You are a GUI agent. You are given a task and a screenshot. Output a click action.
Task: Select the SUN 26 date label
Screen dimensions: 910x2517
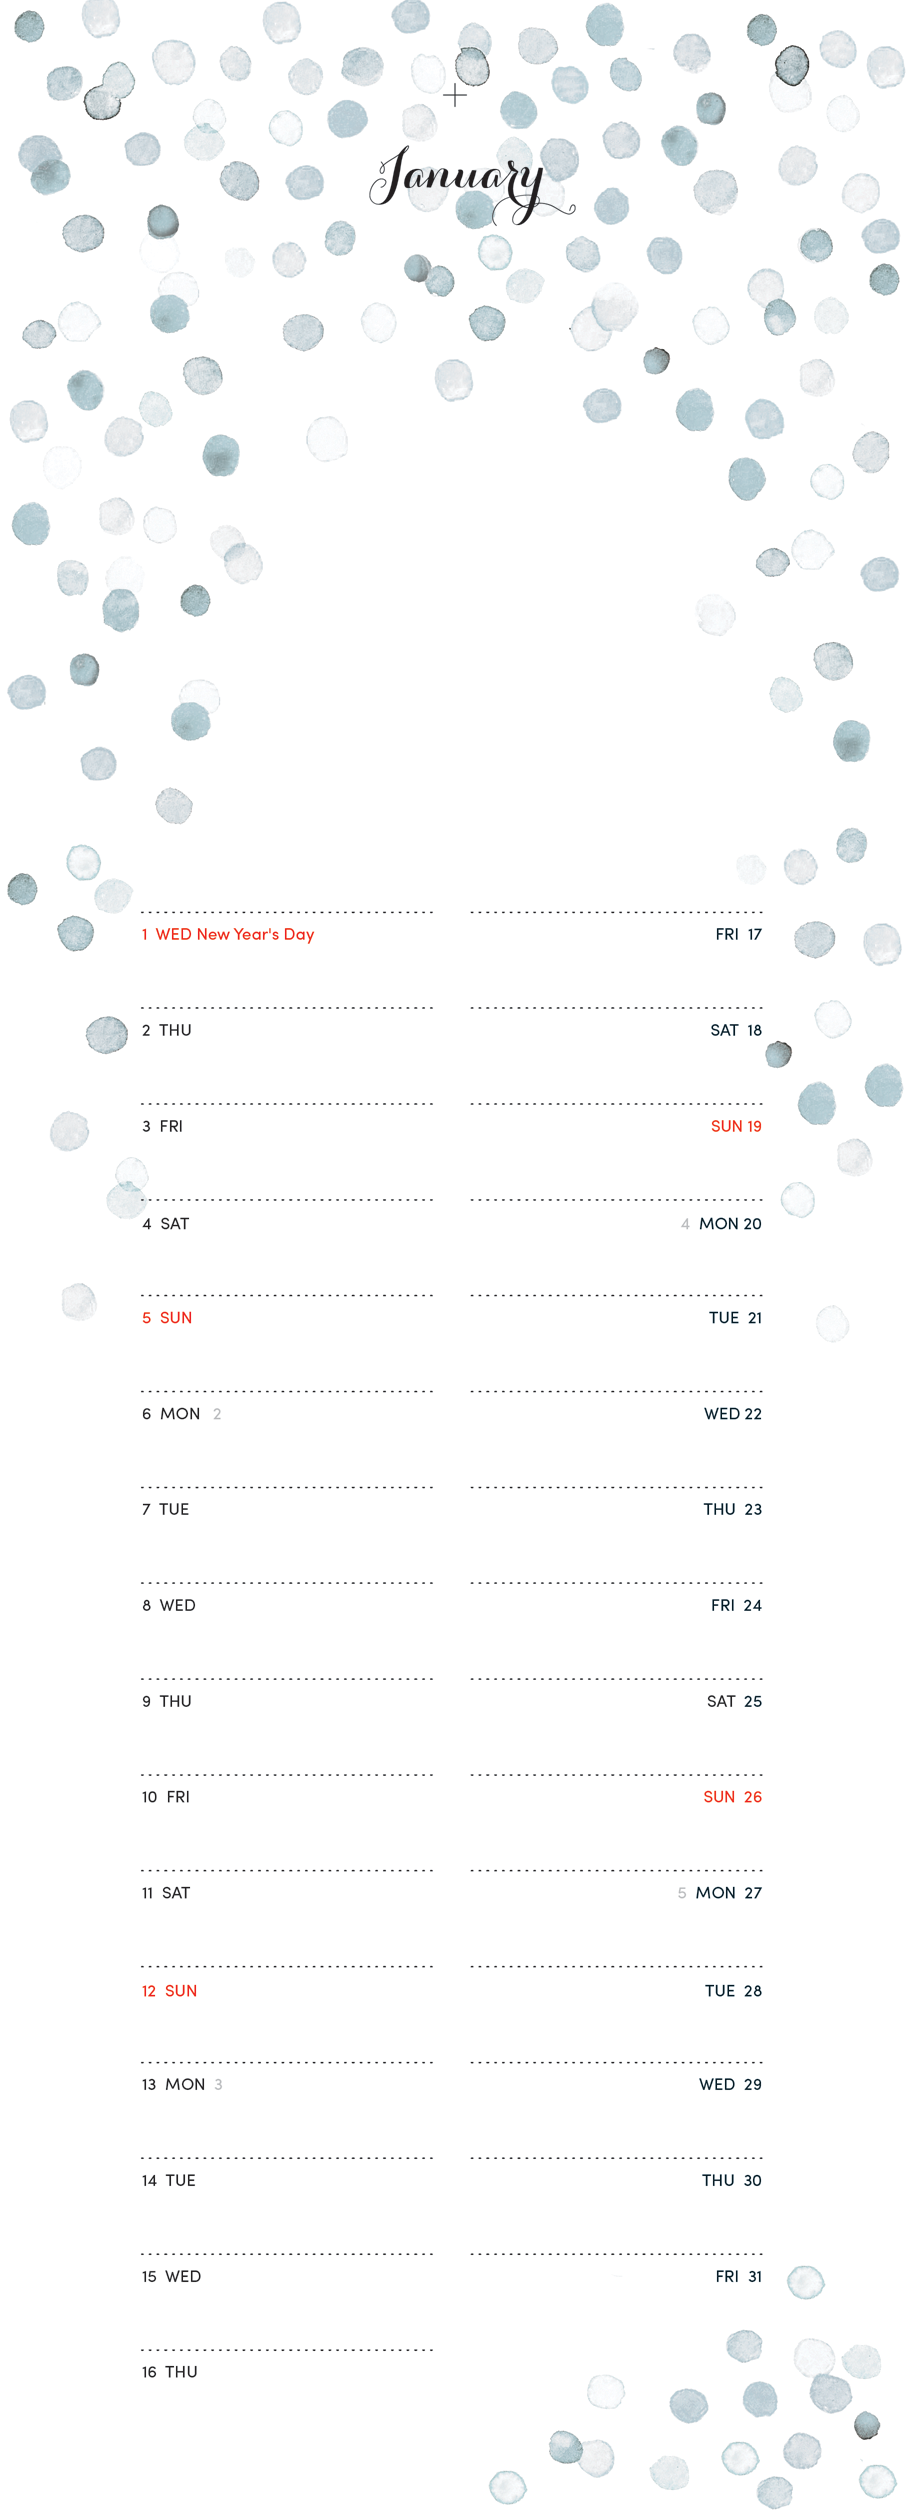click(732, 1797)
